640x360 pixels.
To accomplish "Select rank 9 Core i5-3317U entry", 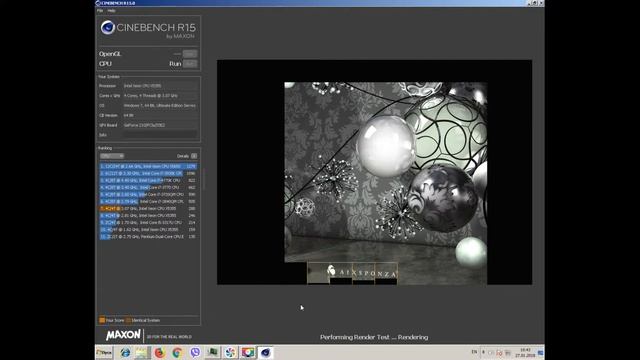I will [148, 222].
